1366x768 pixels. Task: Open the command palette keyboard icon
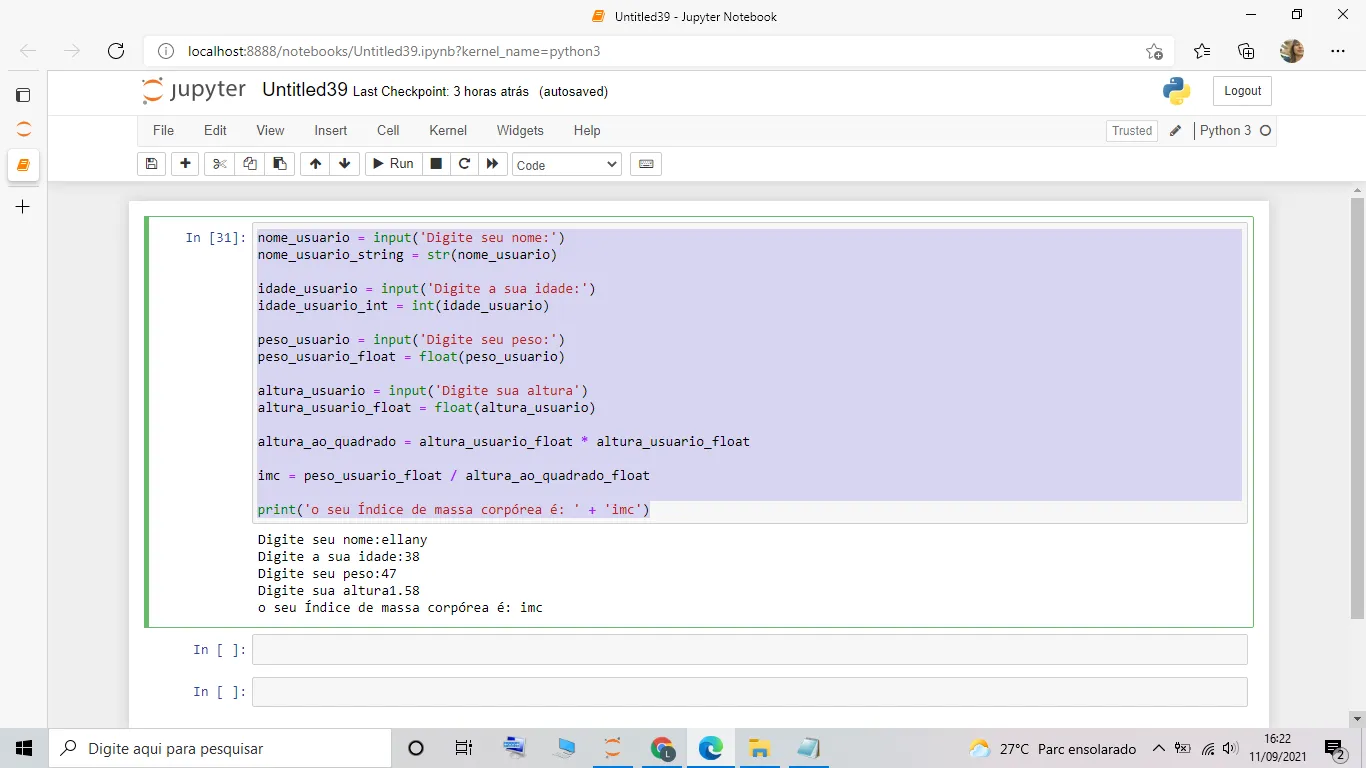click(x=646, y=164)
